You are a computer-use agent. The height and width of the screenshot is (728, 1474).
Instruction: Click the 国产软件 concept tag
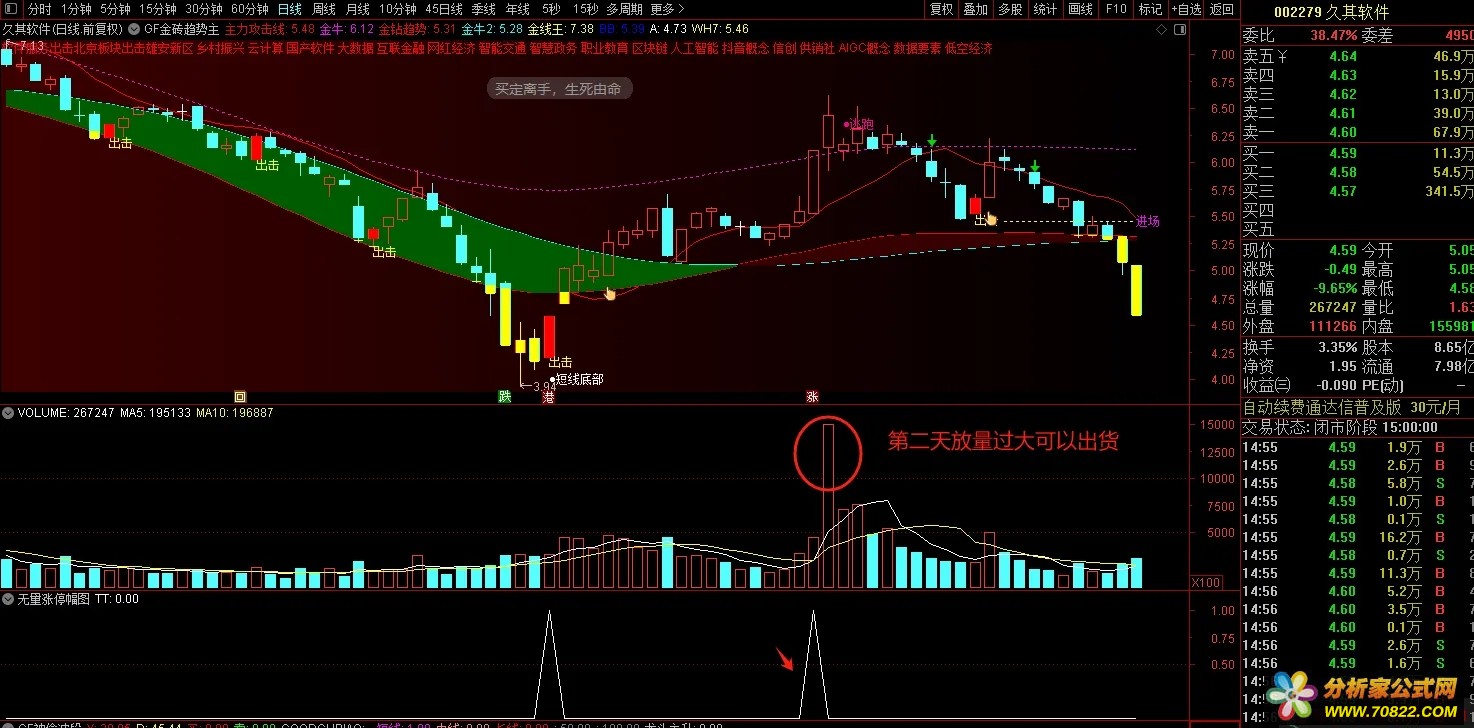tap(310, 48)
